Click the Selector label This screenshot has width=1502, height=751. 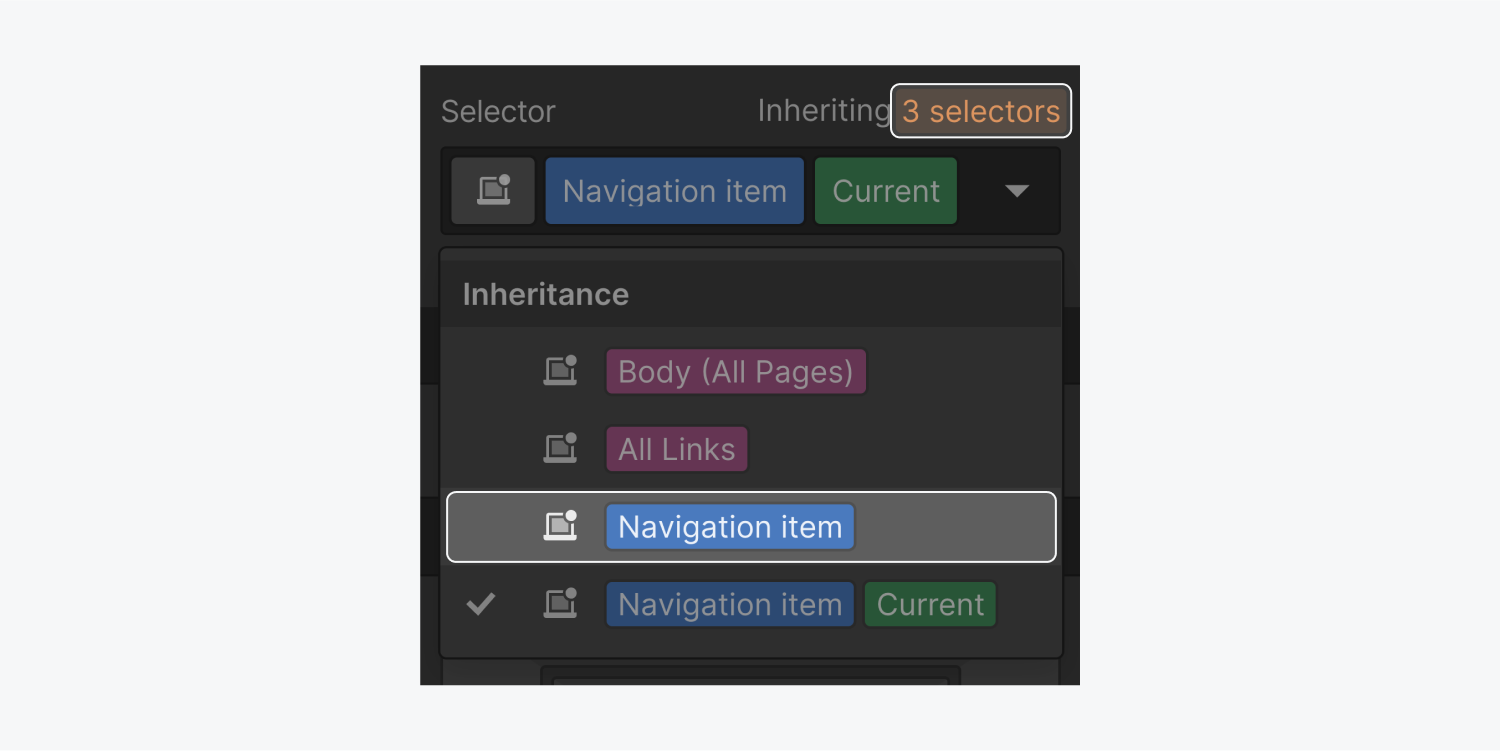pos(497,110)
